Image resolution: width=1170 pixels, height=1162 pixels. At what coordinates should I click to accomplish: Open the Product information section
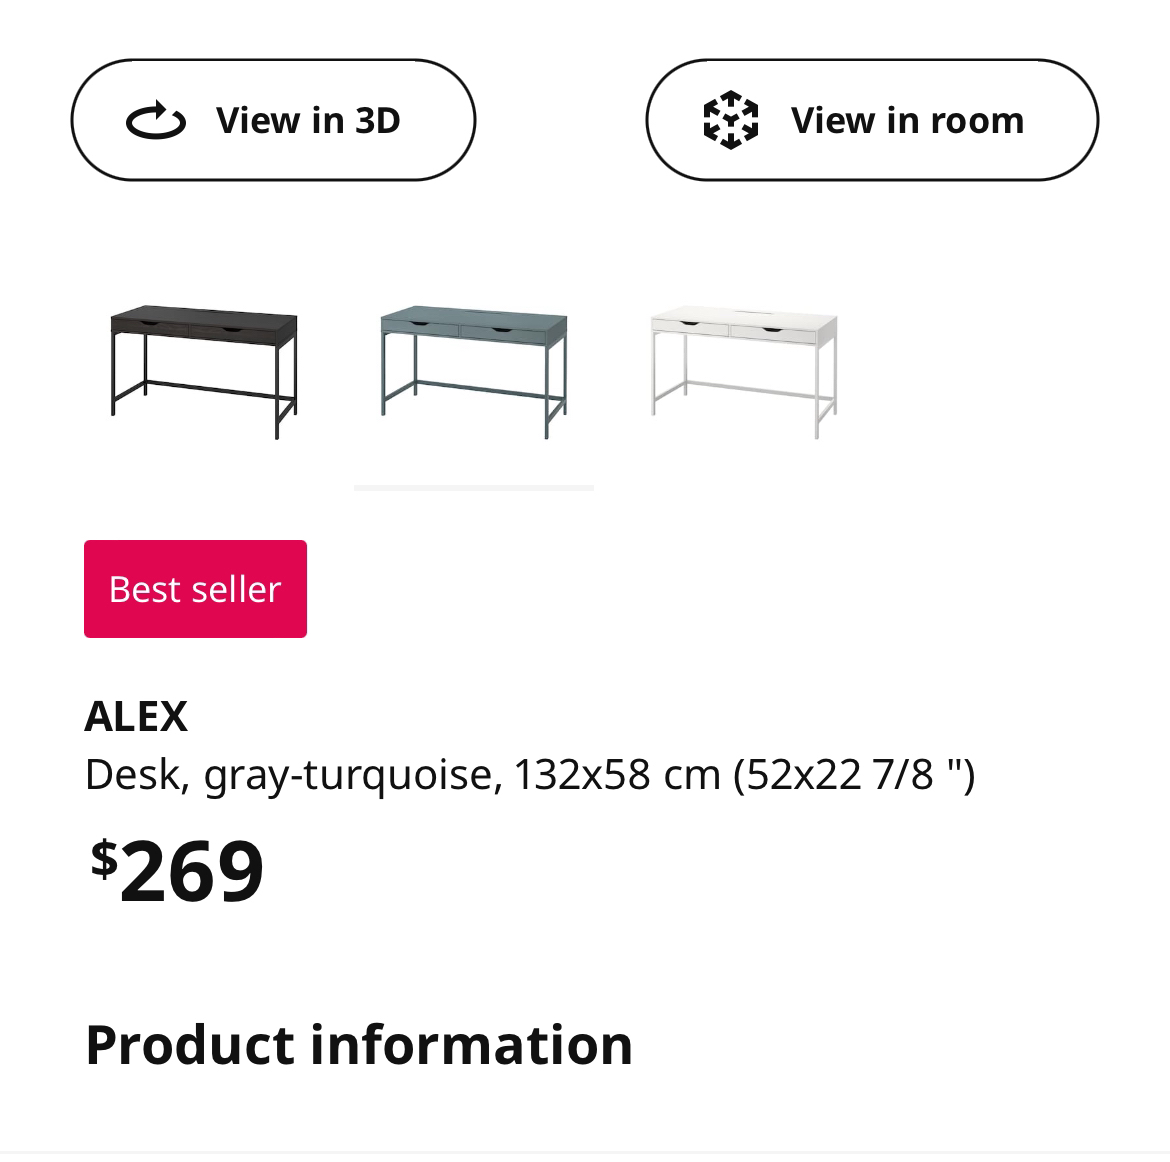pos(359,1045)
